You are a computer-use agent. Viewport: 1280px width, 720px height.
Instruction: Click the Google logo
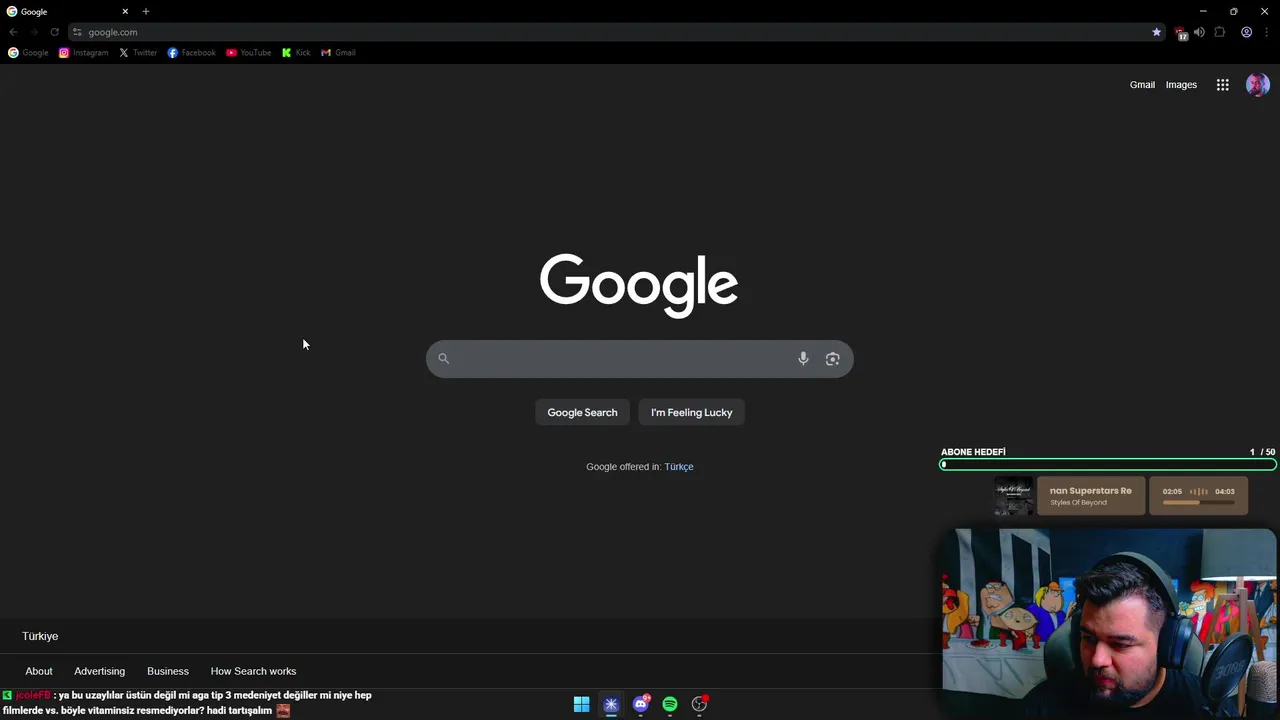tap(639, 286)
